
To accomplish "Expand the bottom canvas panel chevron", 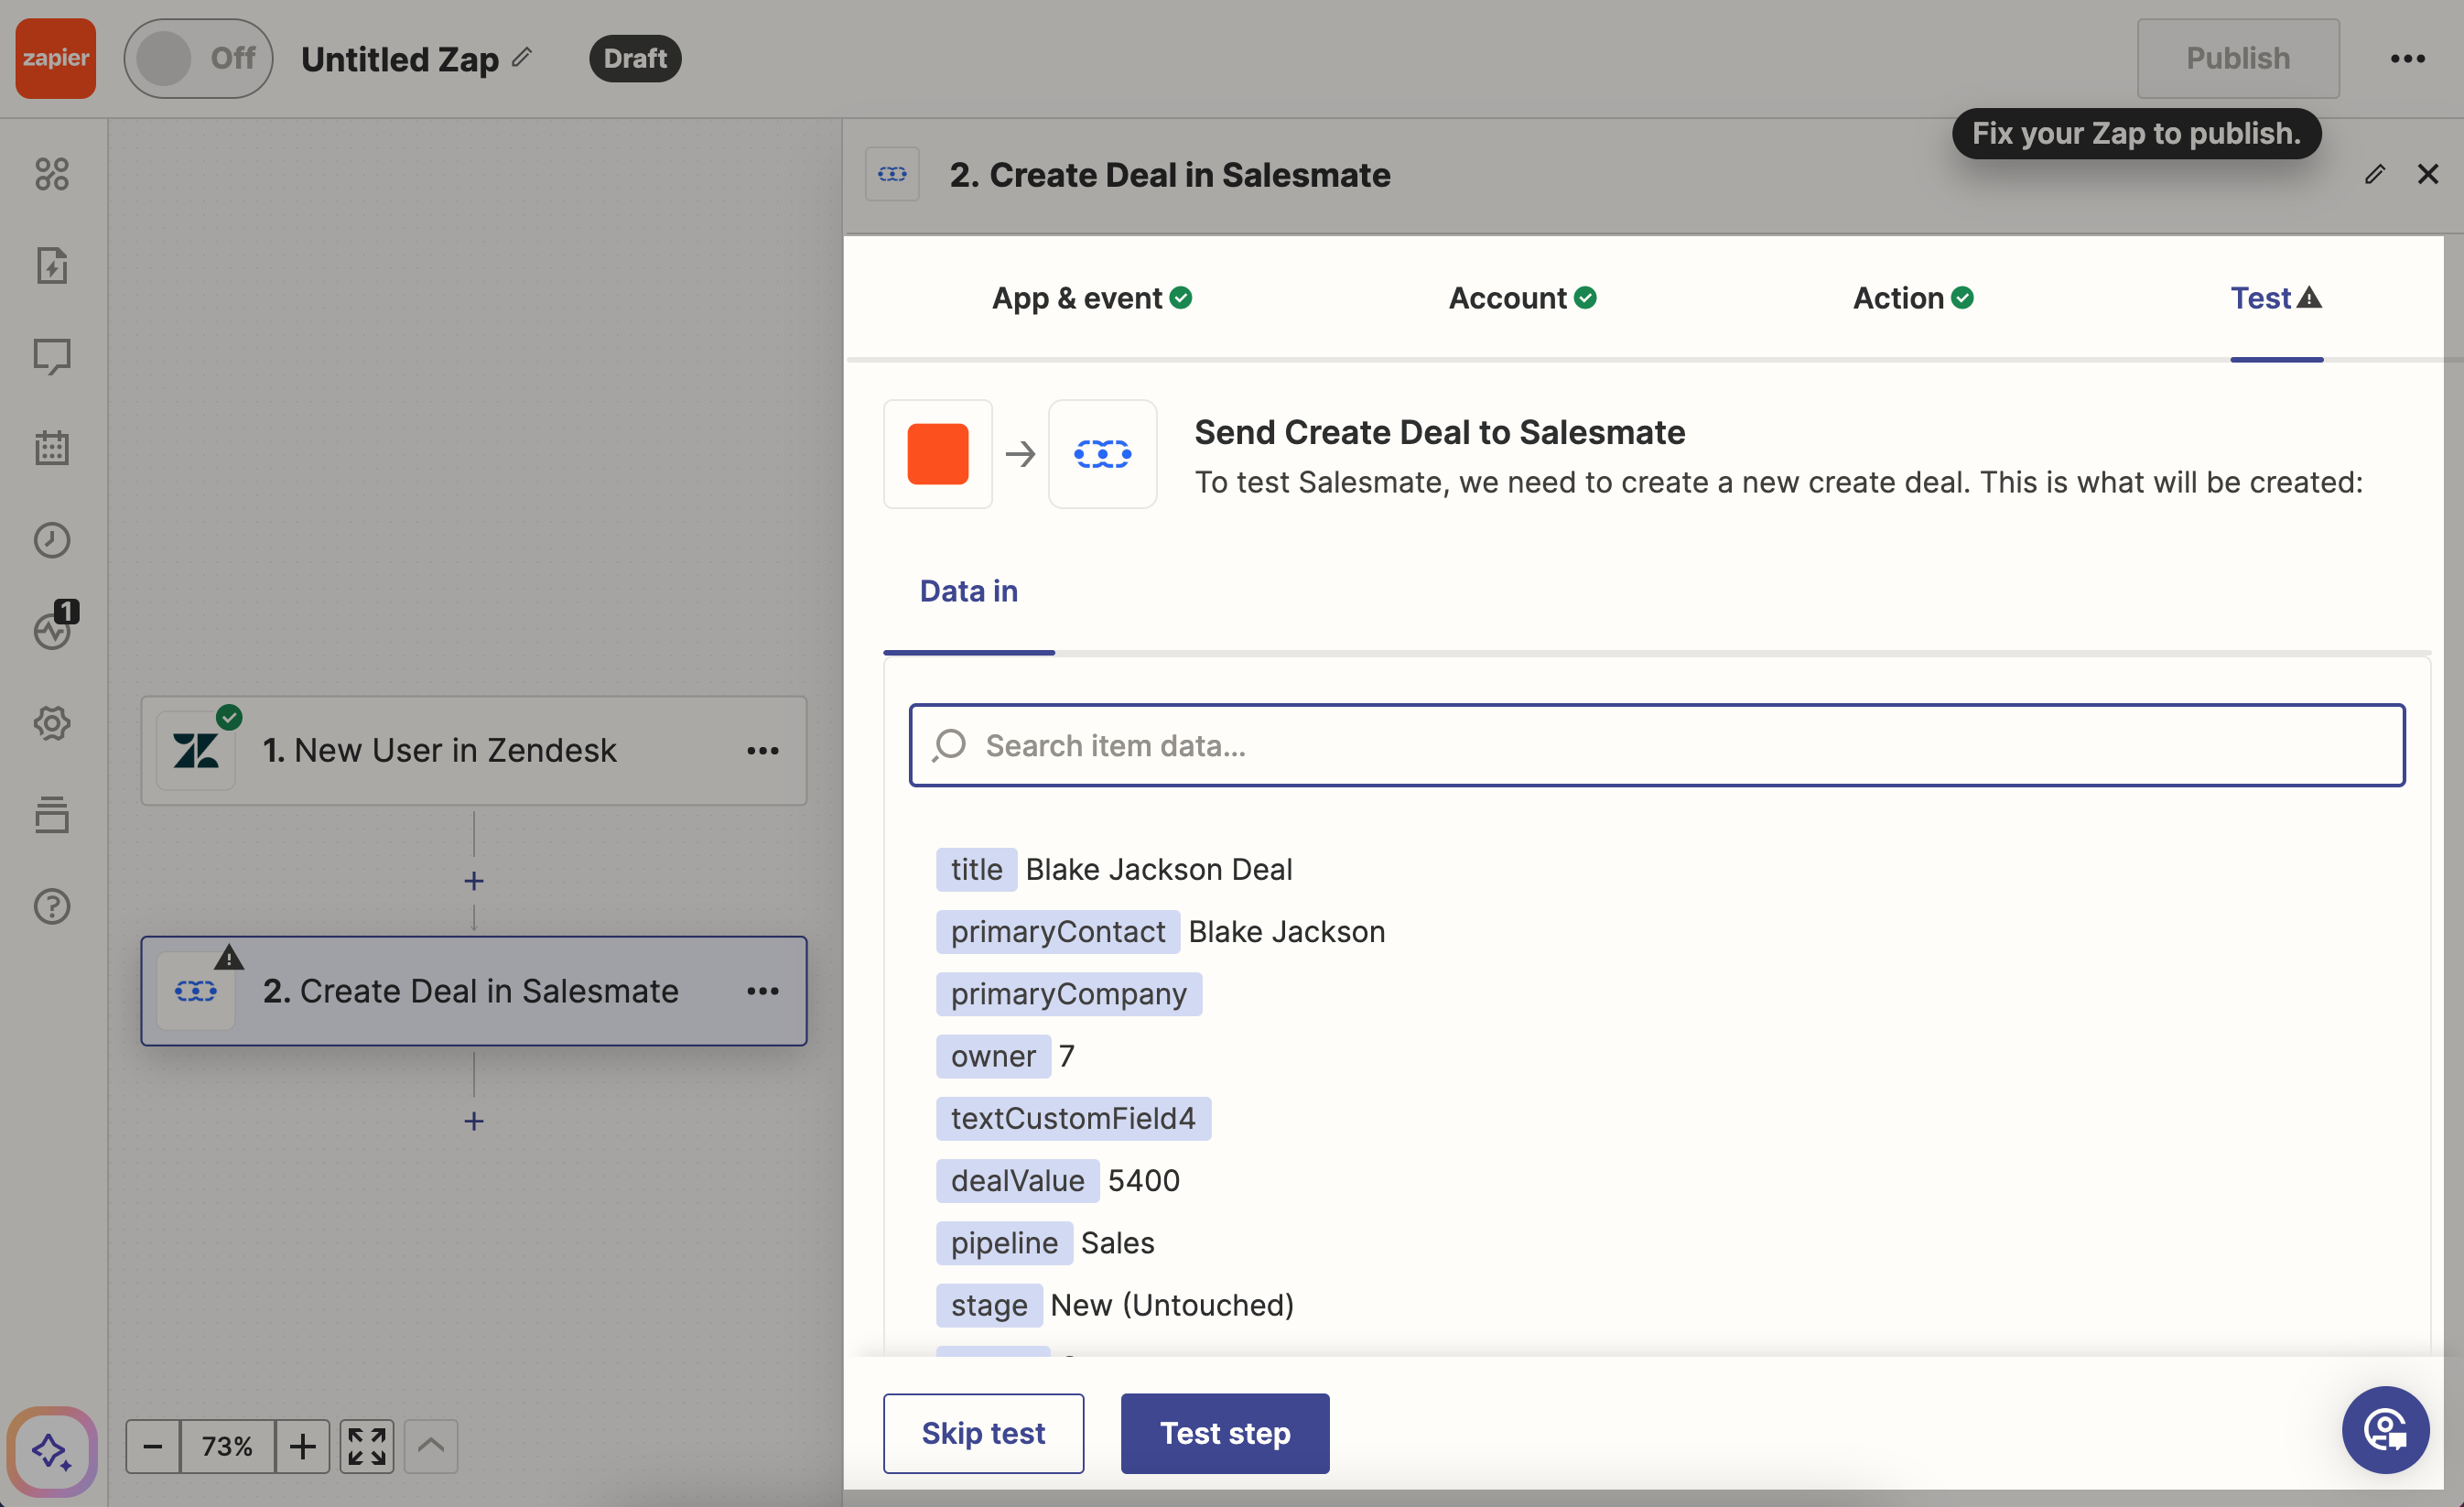I will coord(431,1446).
